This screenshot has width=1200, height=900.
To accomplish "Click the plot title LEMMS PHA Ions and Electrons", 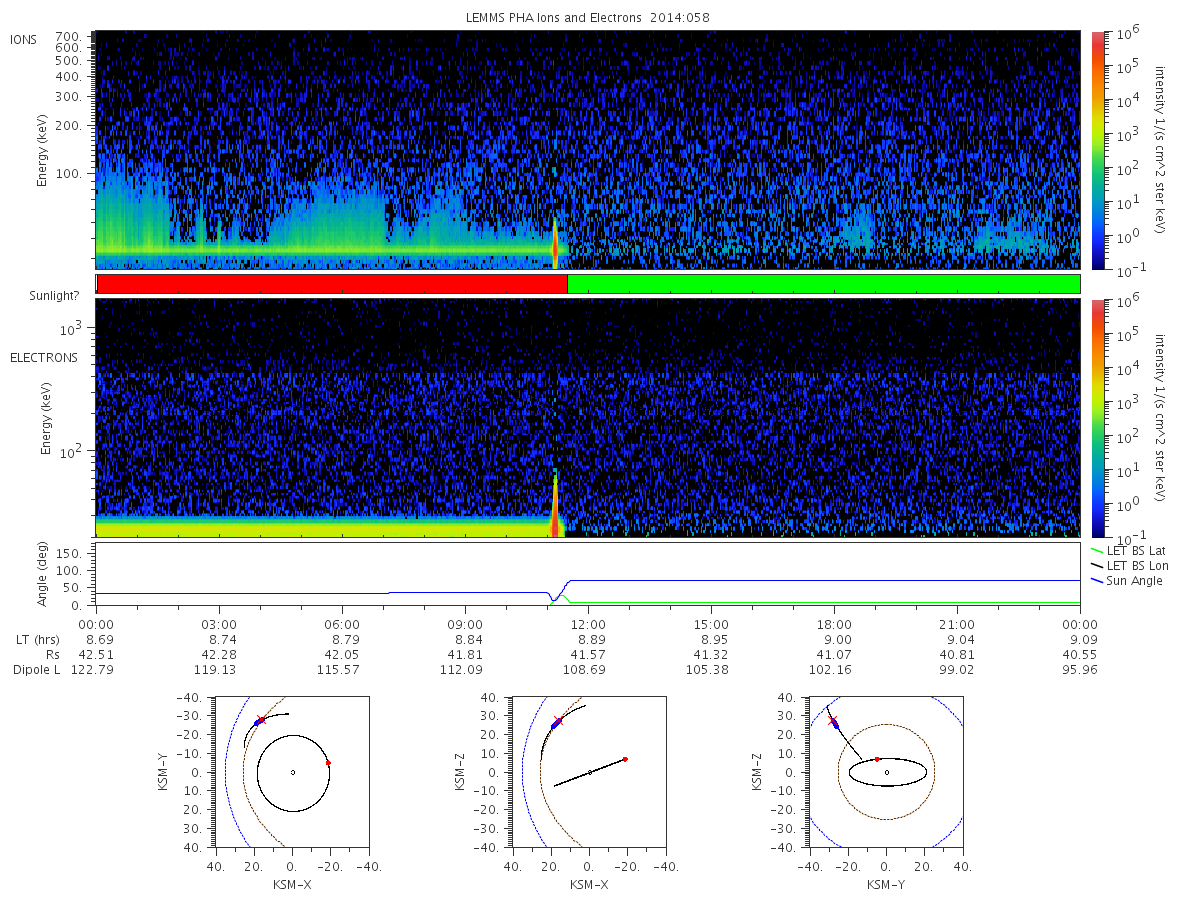I will [x=588, y=17].
